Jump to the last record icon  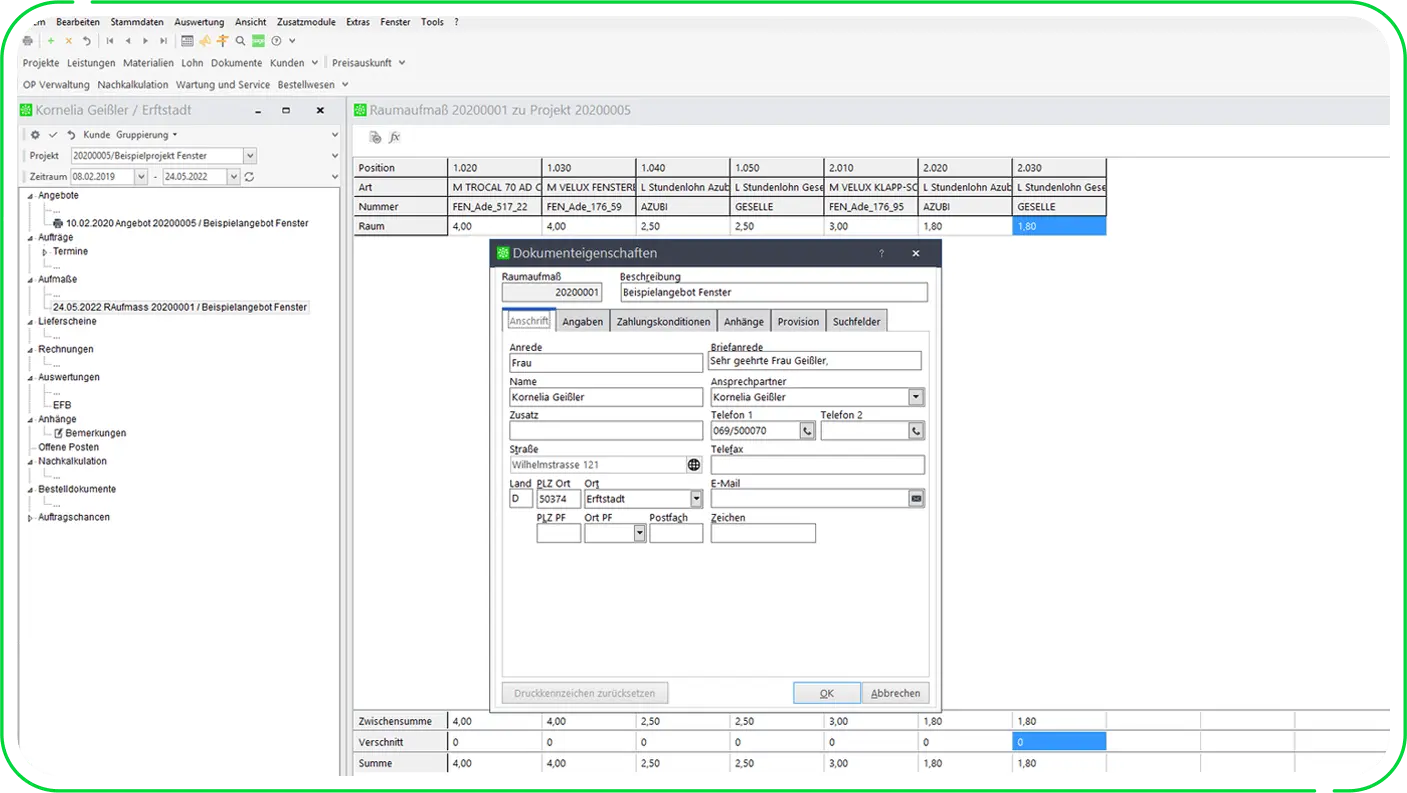(x=163, y=41)
